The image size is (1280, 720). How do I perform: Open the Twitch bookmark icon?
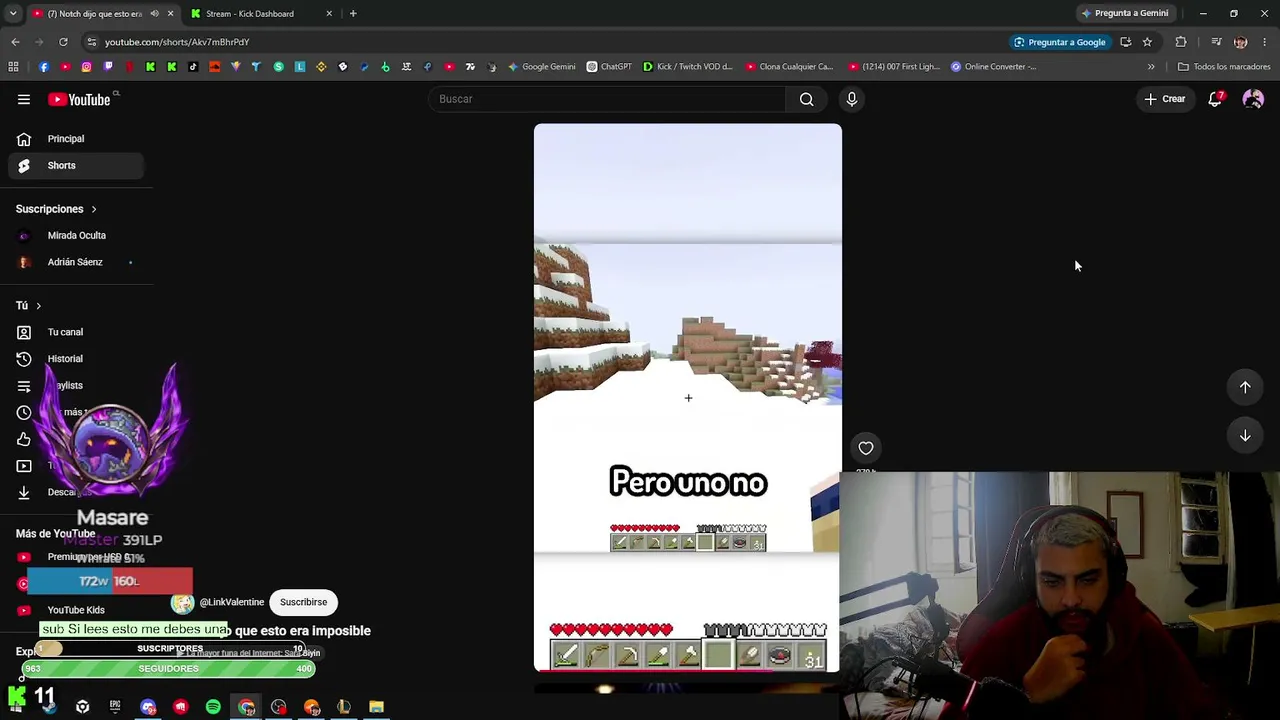click(x=108, y=67)
